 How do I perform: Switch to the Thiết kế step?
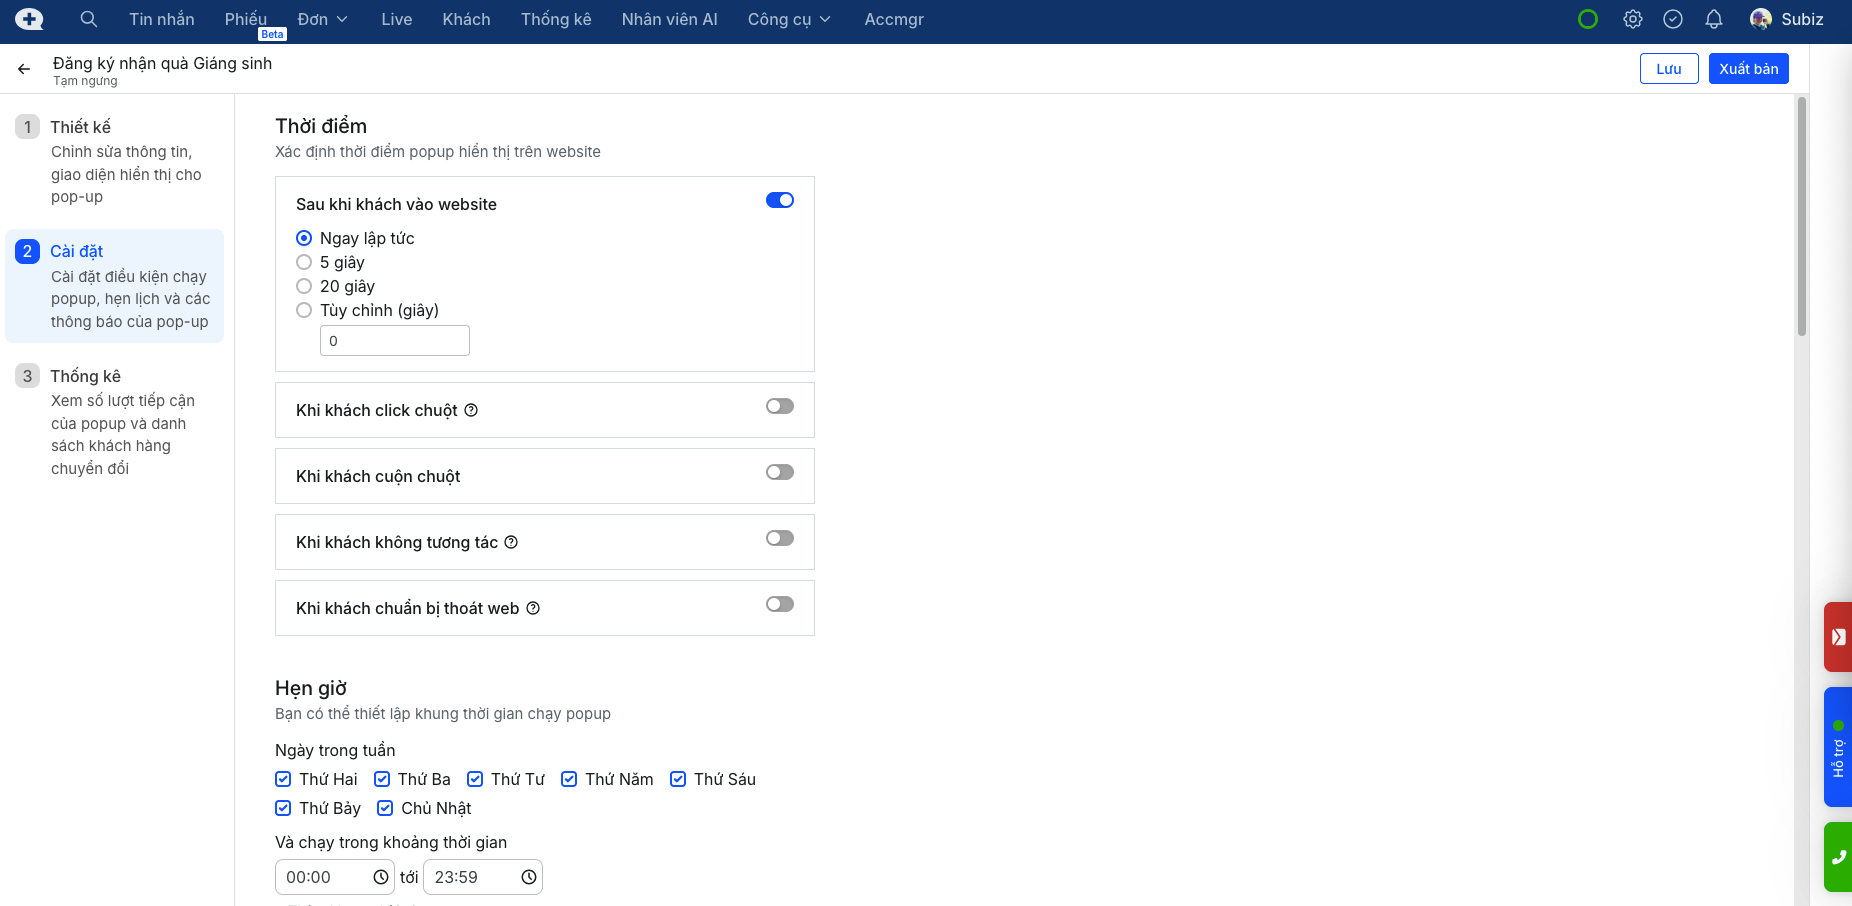[x=81, y=127]
